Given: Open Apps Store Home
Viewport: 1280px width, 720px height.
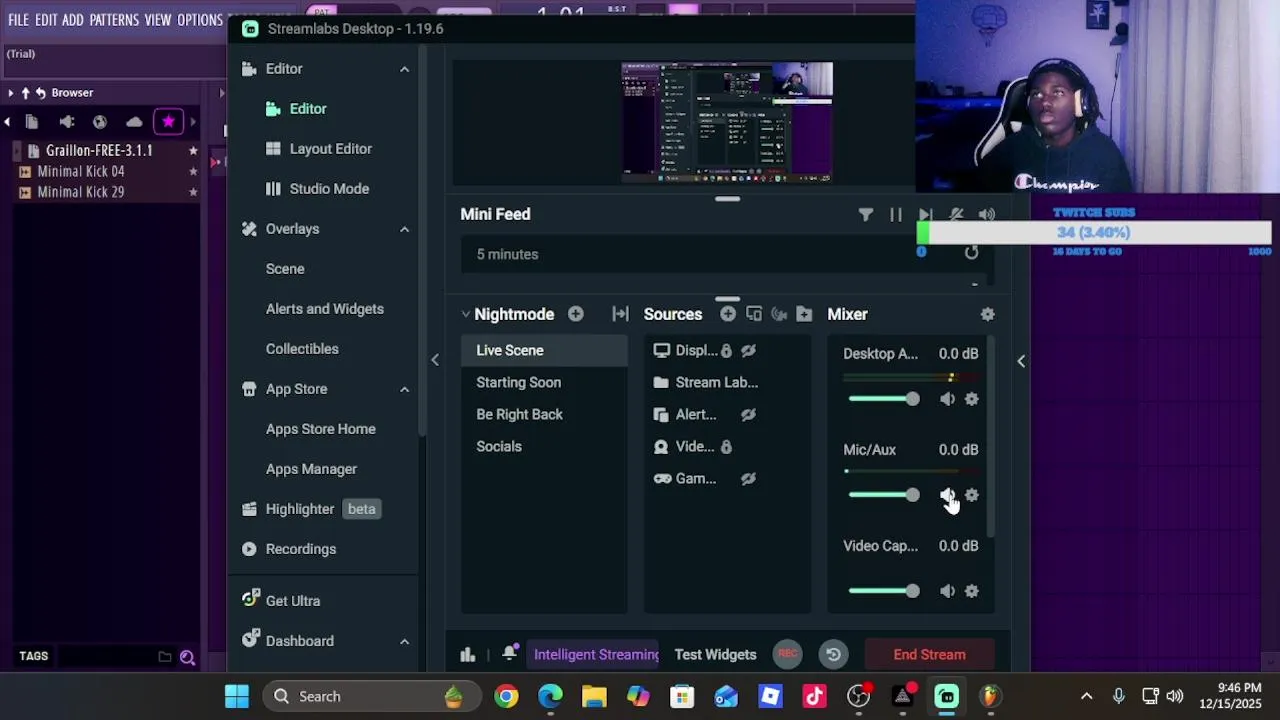Looking at the screenshot, I should tap(321, 429).
